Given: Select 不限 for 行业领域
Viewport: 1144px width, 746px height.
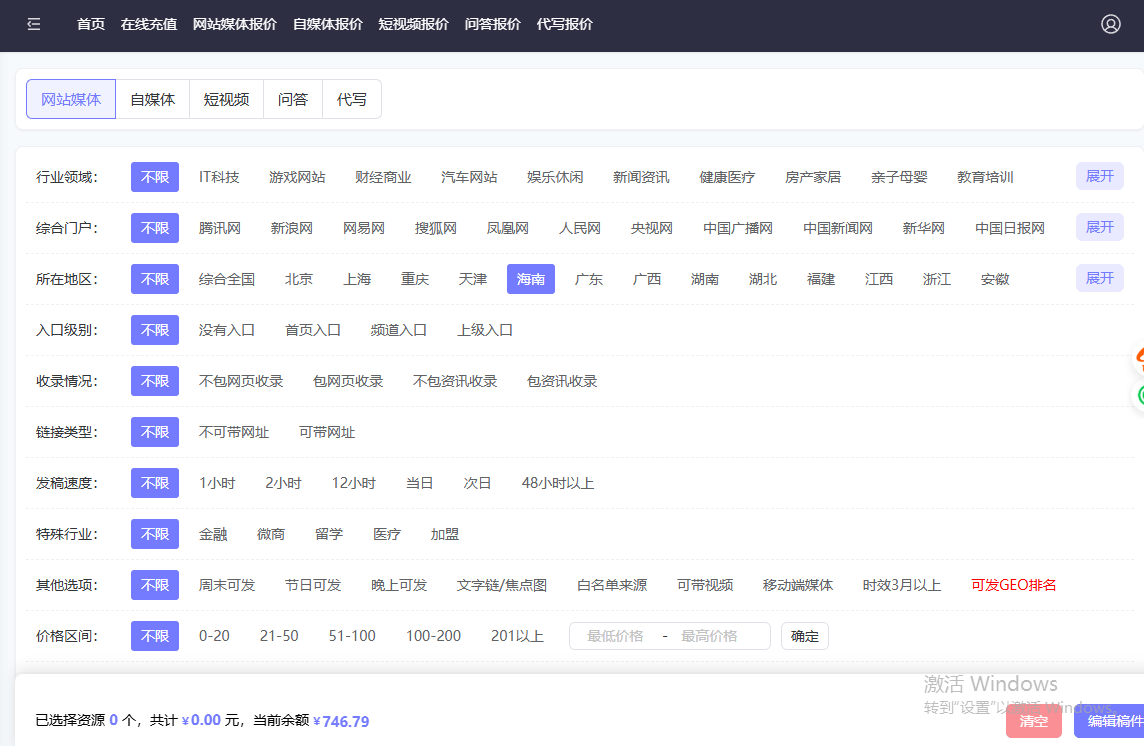Looking at the screenshot, I should (155, 177).
